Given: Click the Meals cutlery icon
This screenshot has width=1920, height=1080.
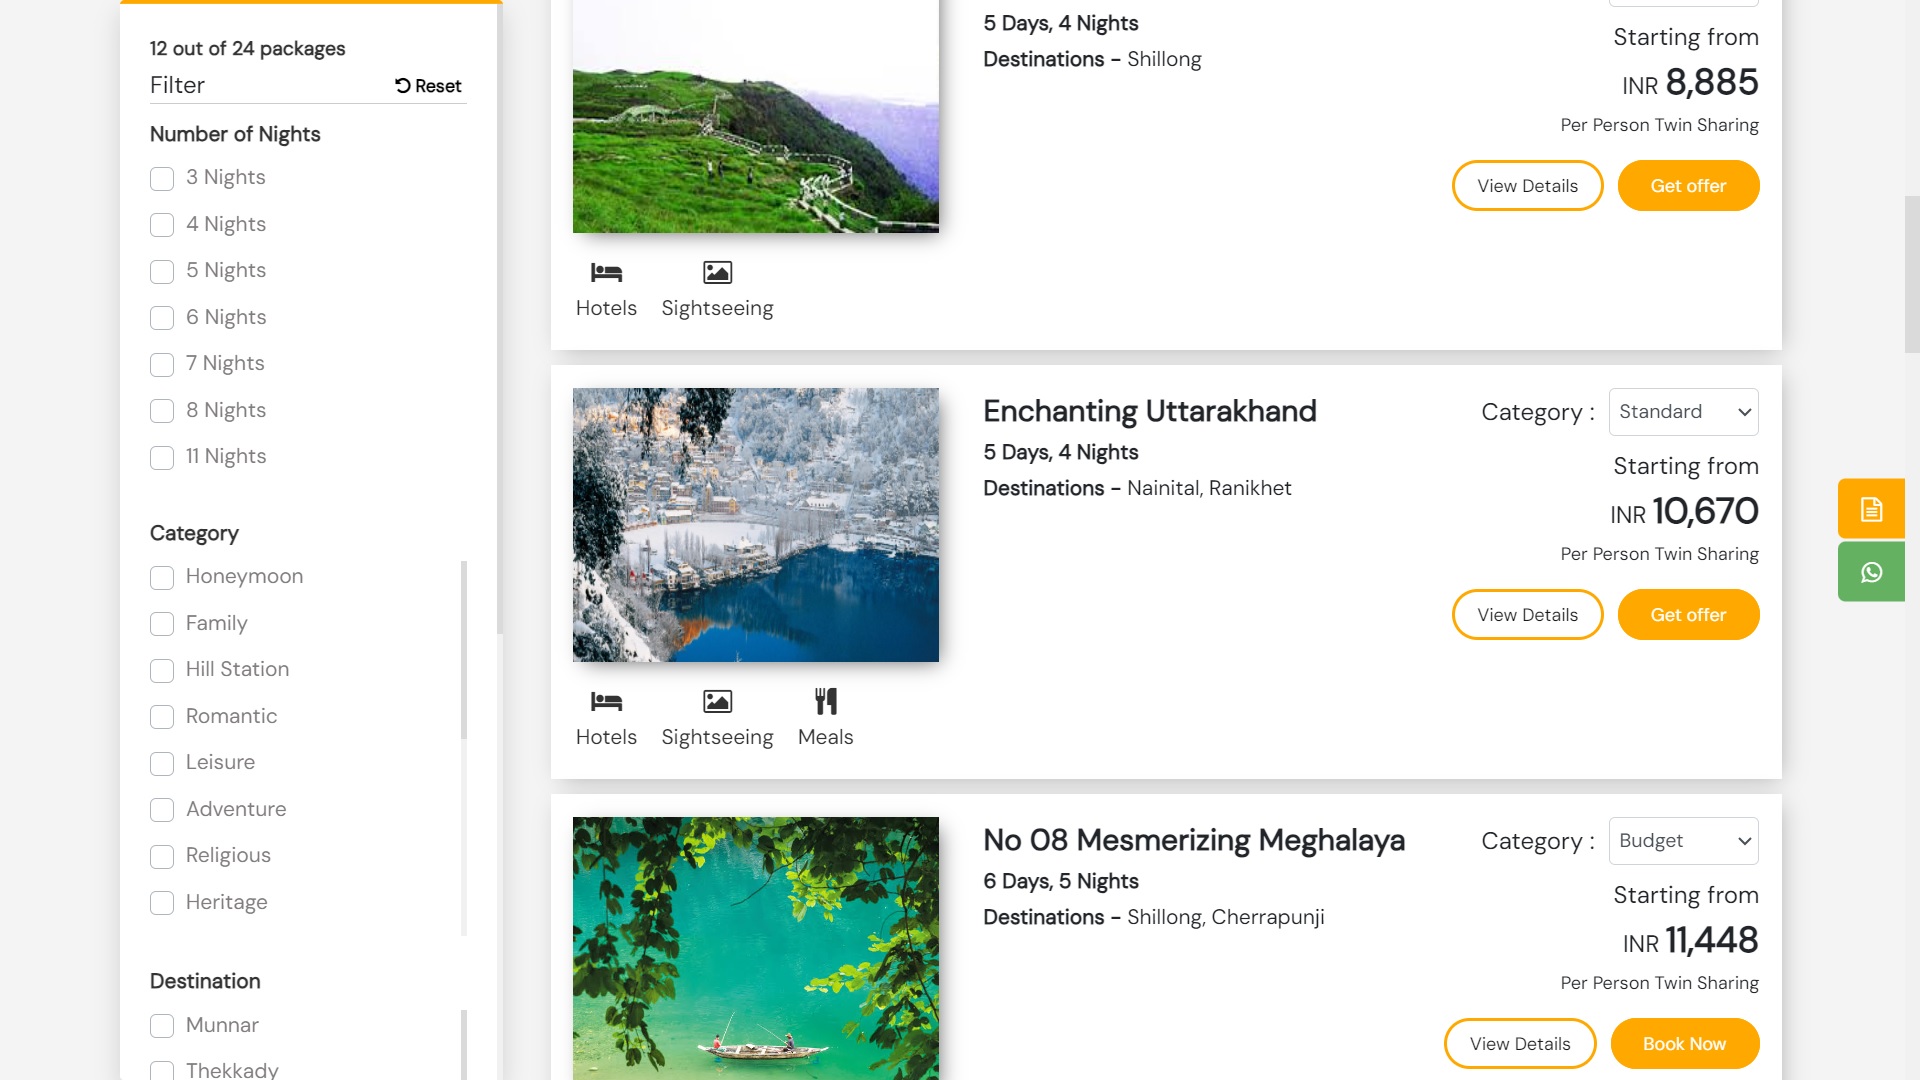Looking at the screenshot, I should point(825,701).
